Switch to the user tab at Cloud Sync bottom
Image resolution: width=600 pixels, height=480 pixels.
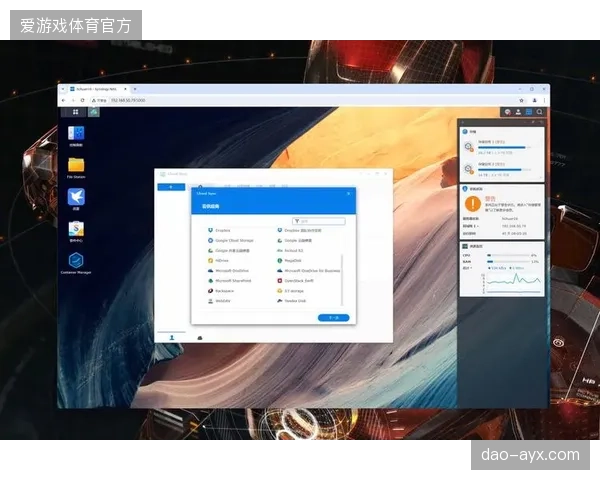(x=172, y=337)
